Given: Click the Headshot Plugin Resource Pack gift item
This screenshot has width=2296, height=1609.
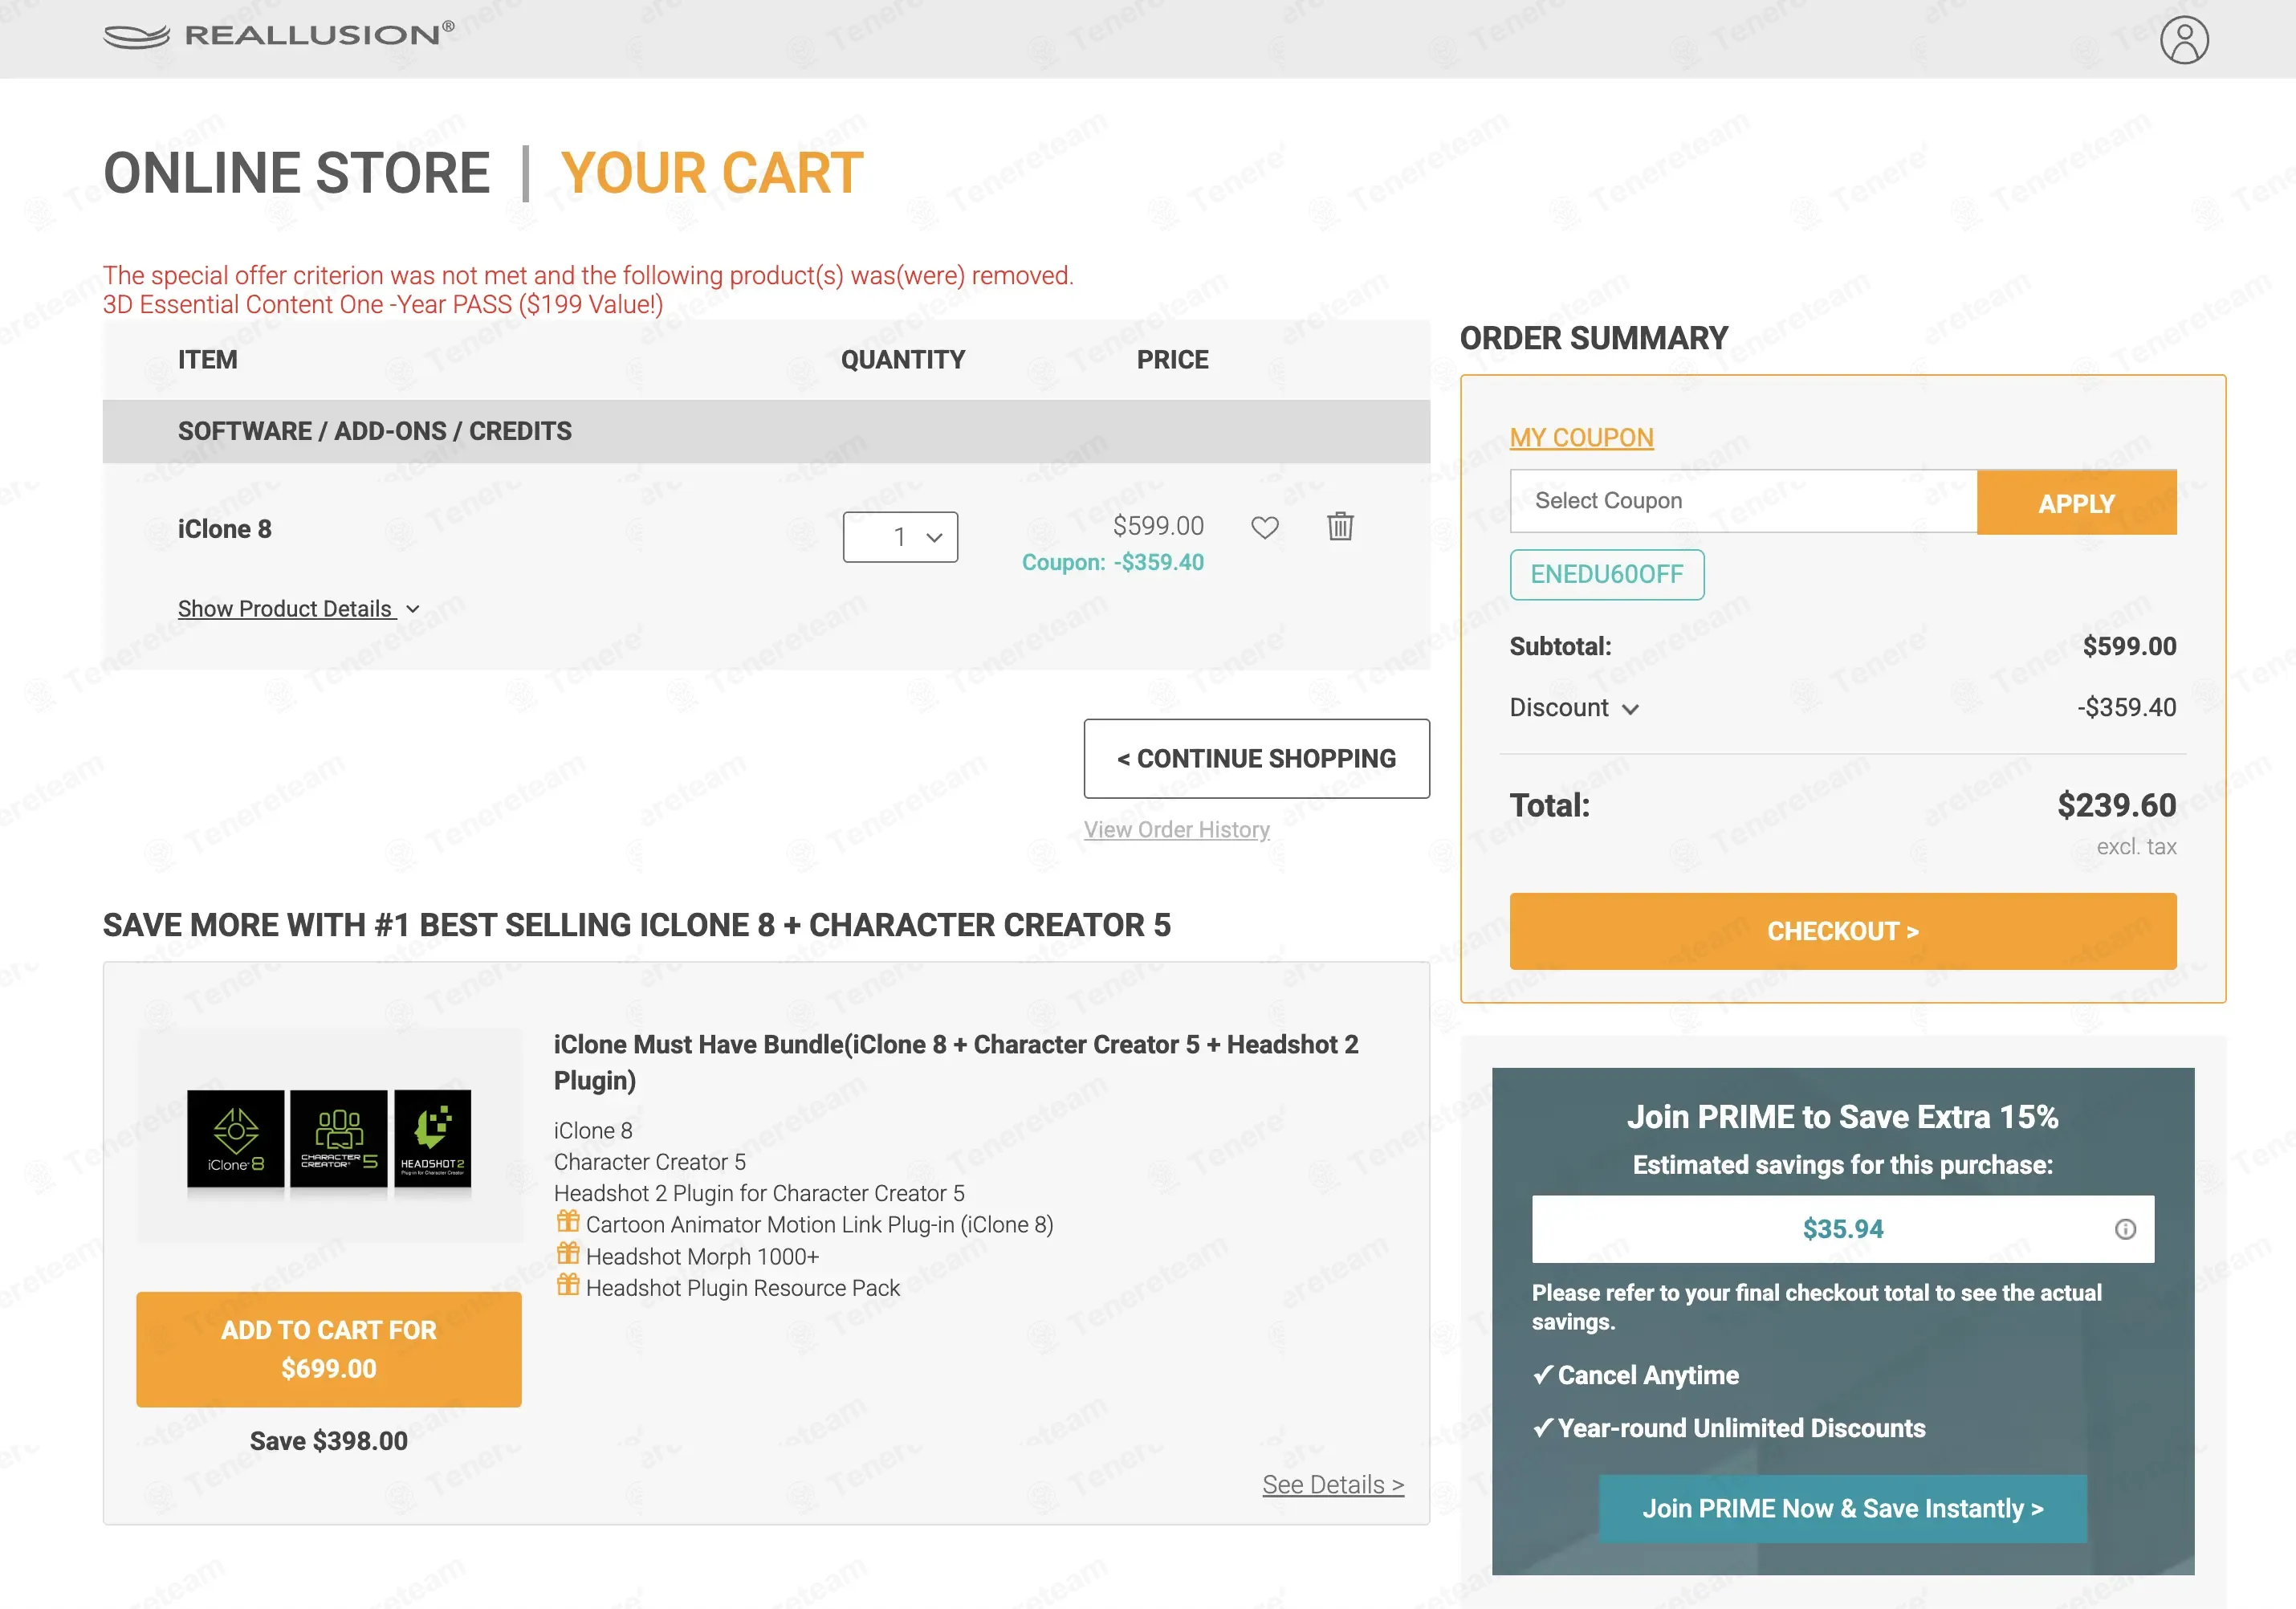Looking at the screenshot, I should 743,1288.
